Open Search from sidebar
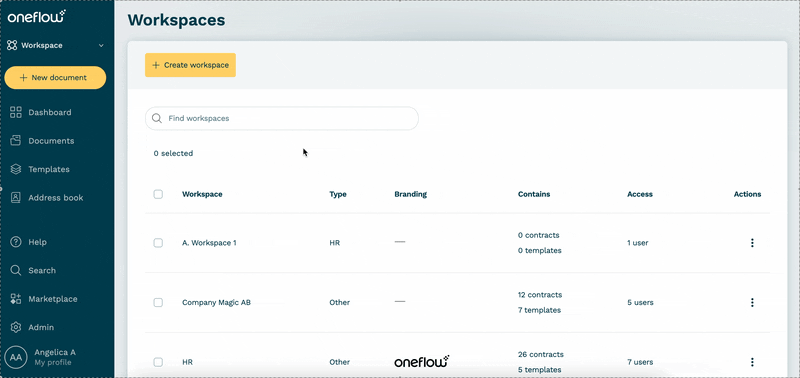The height and width of the screenshot is (378, 800). point(42,270)
